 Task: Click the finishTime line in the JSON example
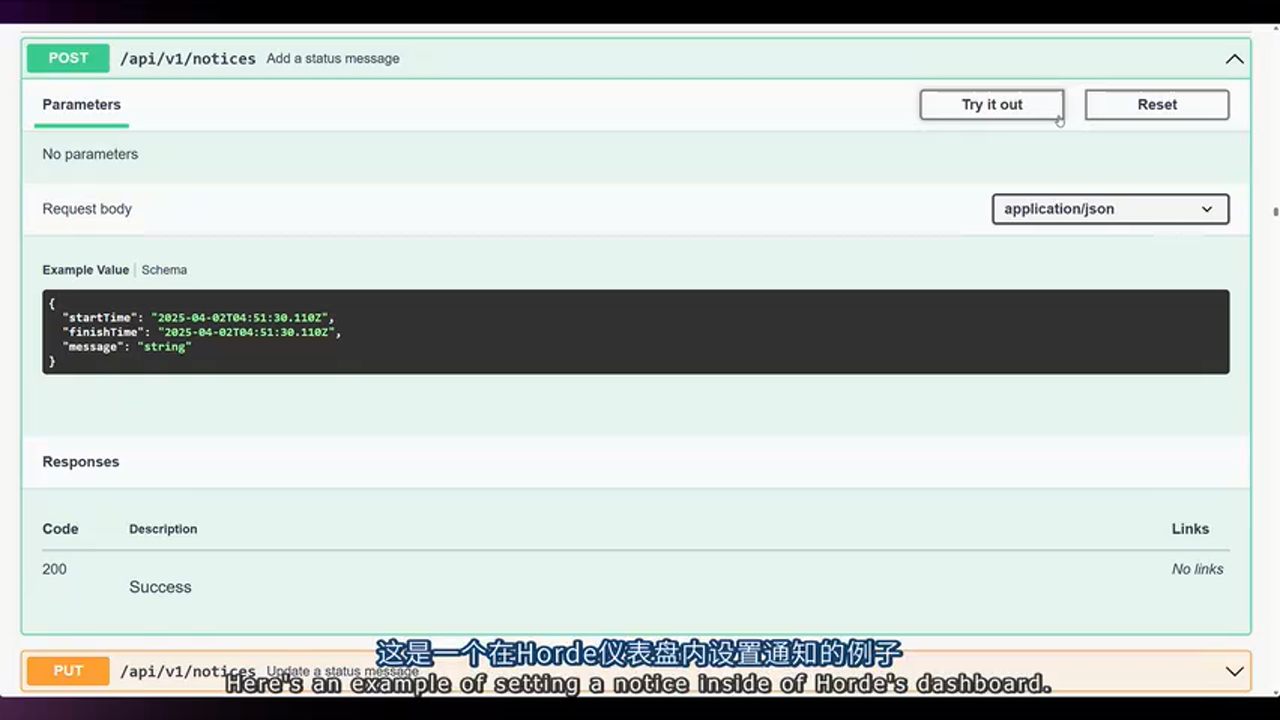click(x=201, y=332)
